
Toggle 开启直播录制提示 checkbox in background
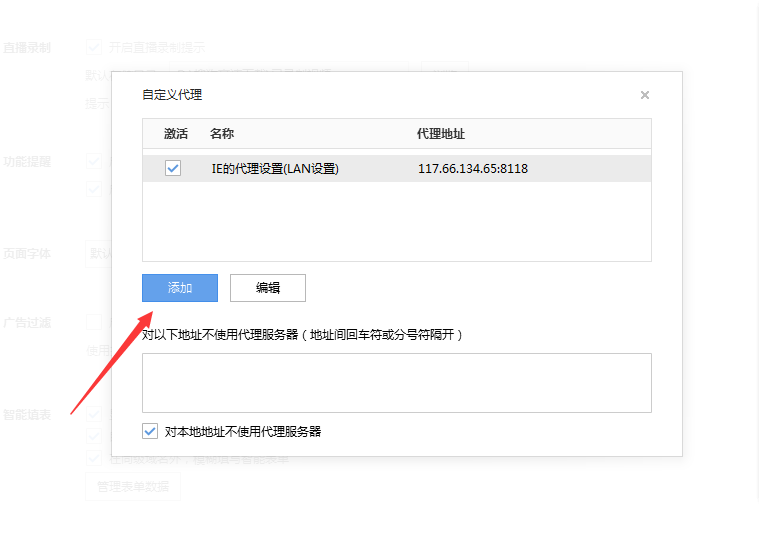click(94, 47)
